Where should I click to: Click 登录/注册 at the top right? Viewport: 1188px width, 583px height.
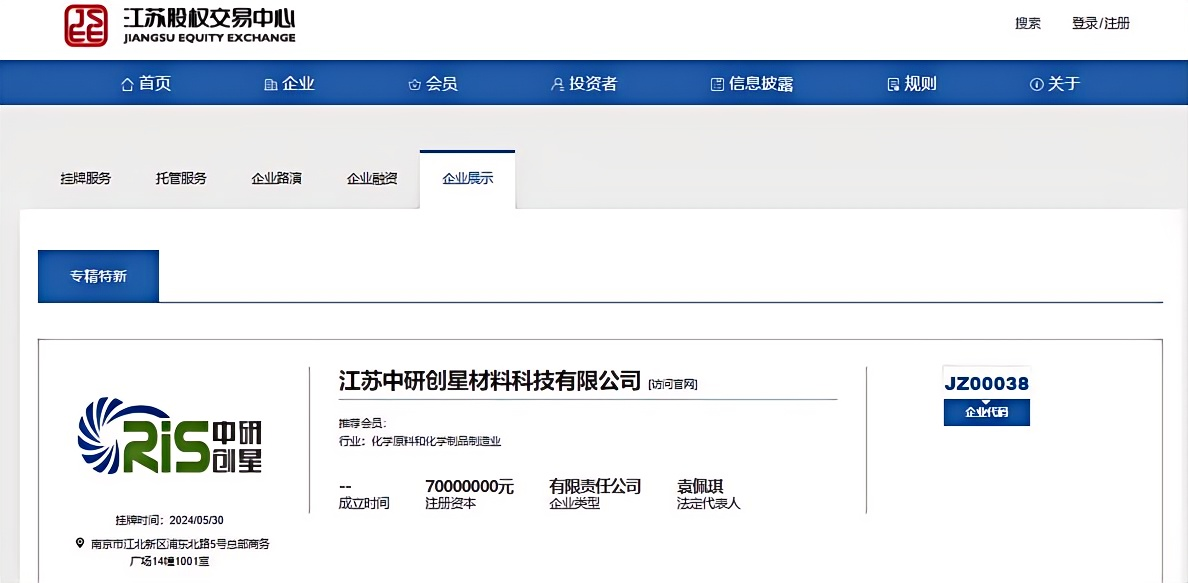pos(1101,23)
